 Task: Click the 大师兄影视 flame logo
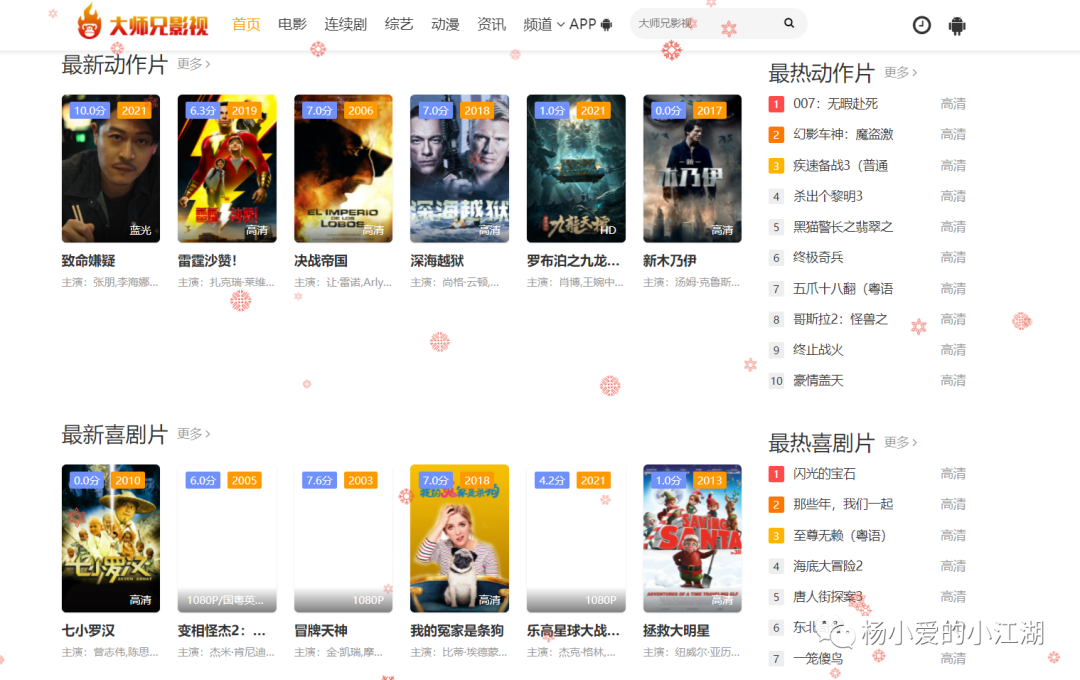(142, 22)
